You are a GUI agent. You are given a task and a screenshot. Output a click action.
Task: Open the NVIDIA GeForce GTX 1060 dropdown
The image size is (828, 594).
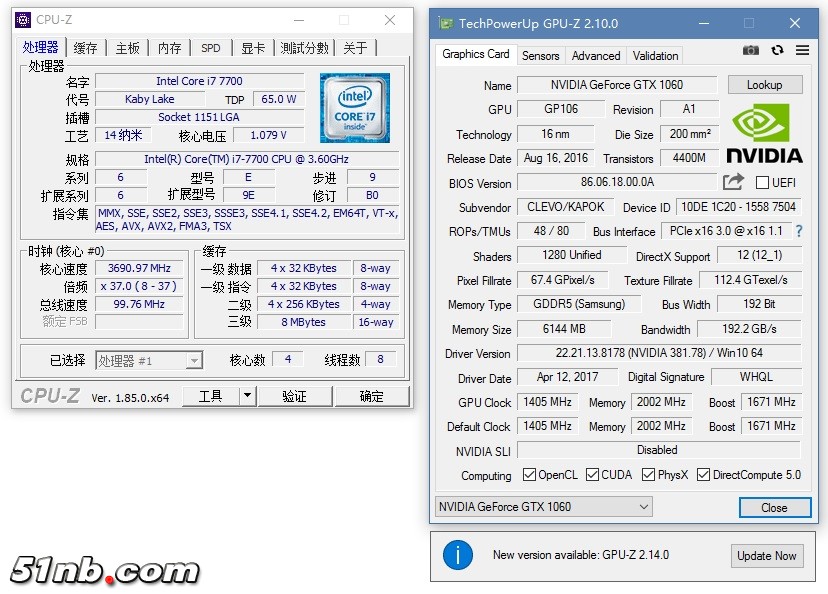pyautogui.click(x=544, y=507)
